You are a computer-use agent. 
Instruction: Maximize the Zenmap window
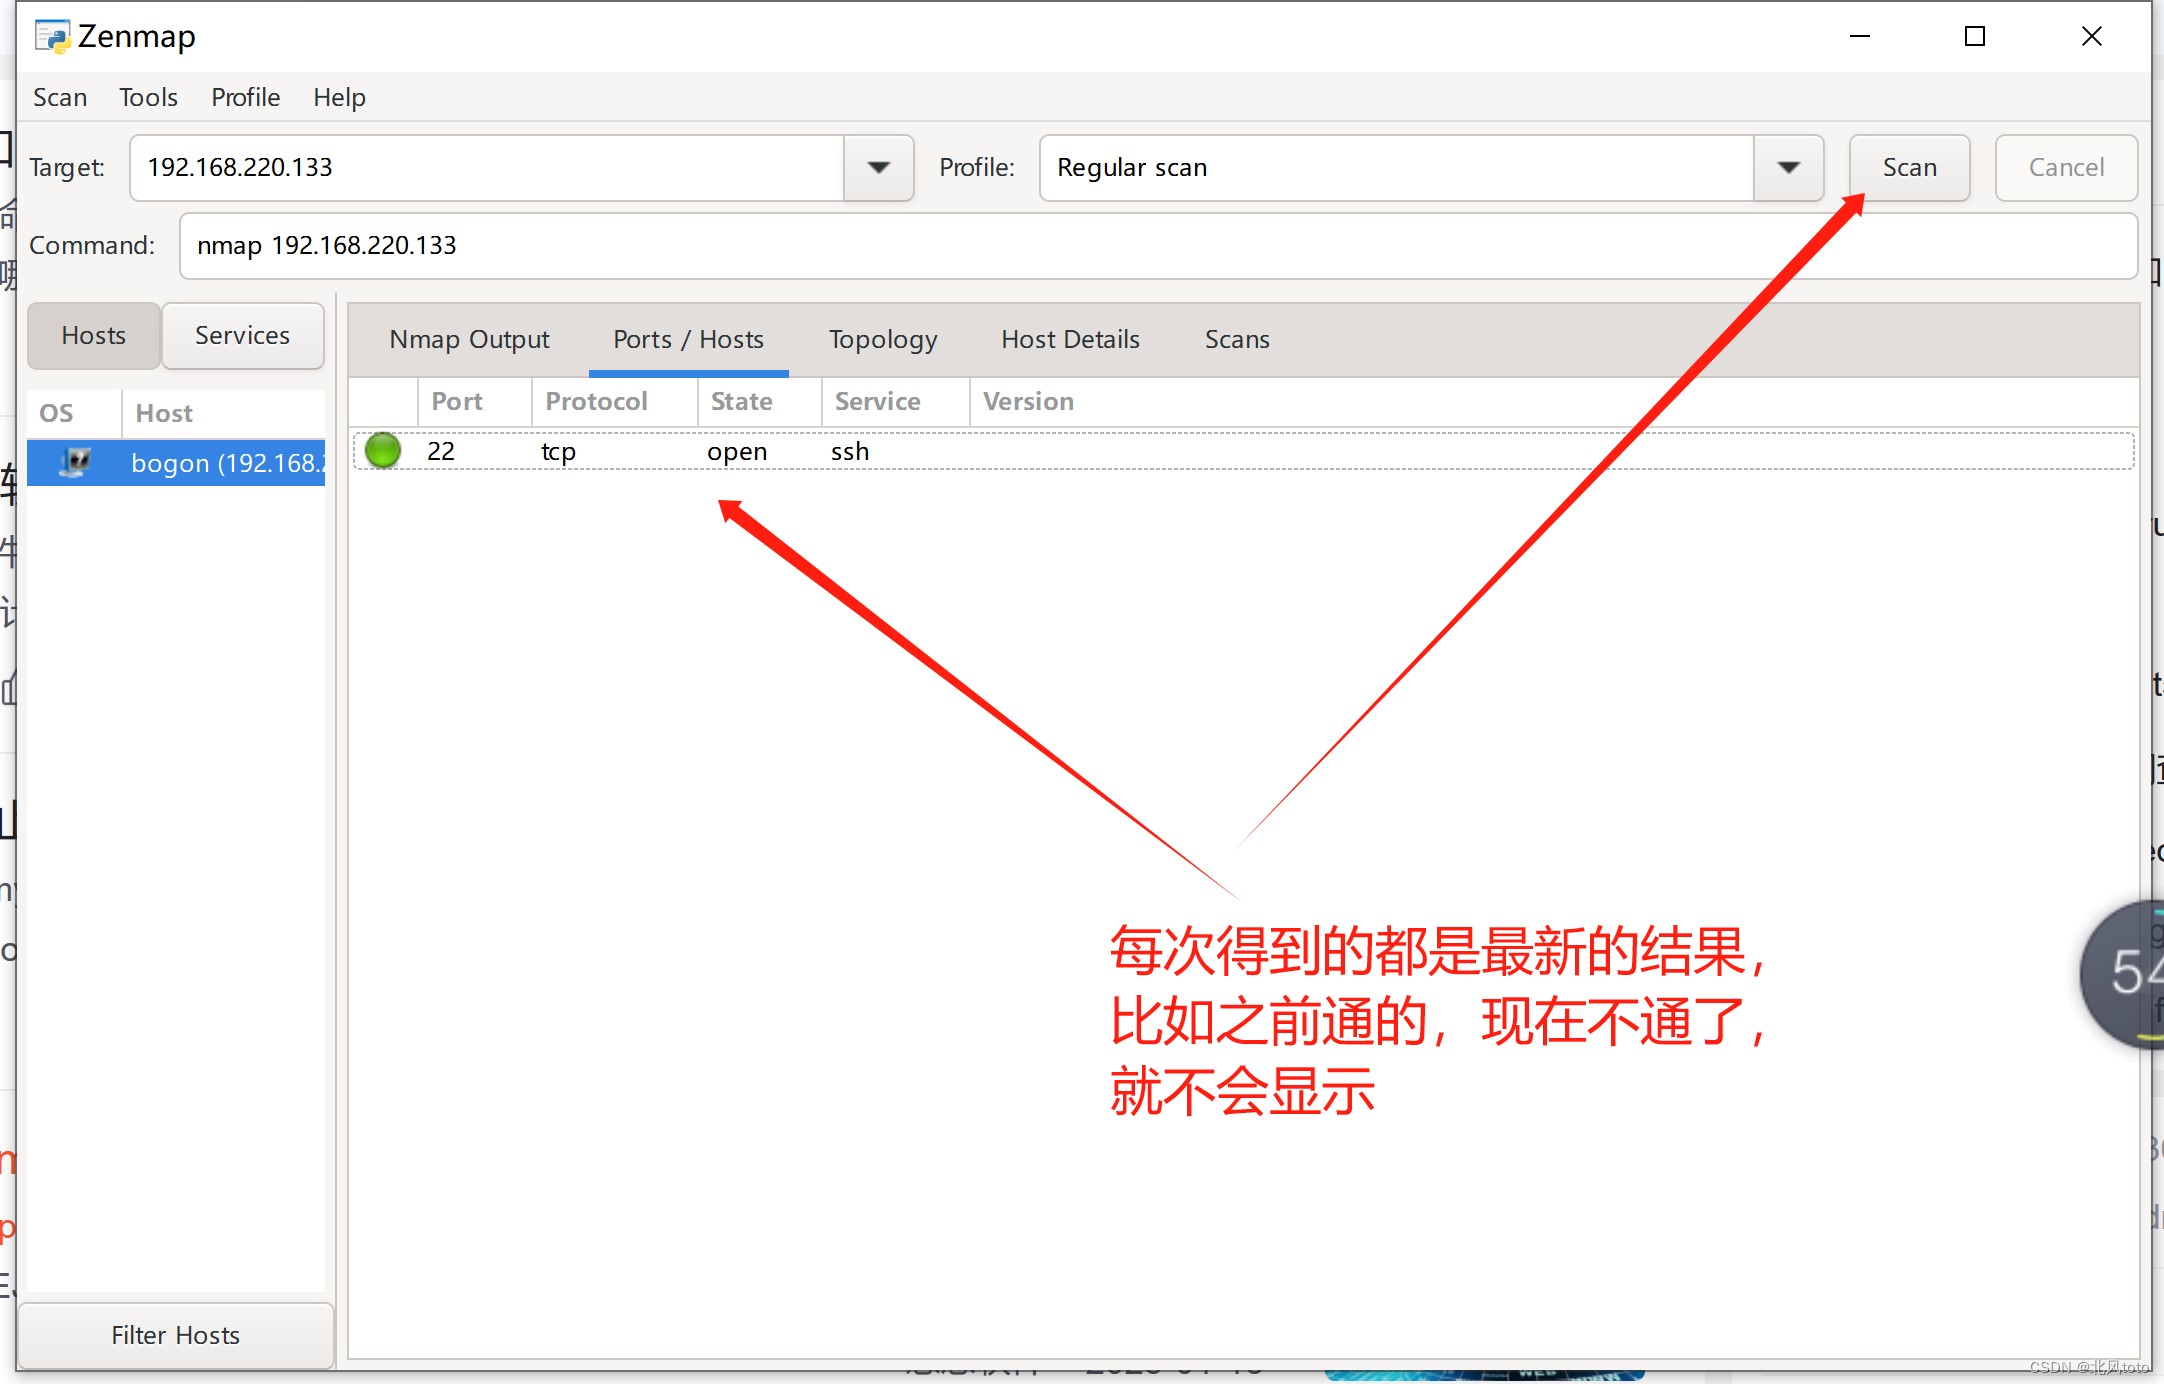pyautogui.click(x=1975, y=36)
